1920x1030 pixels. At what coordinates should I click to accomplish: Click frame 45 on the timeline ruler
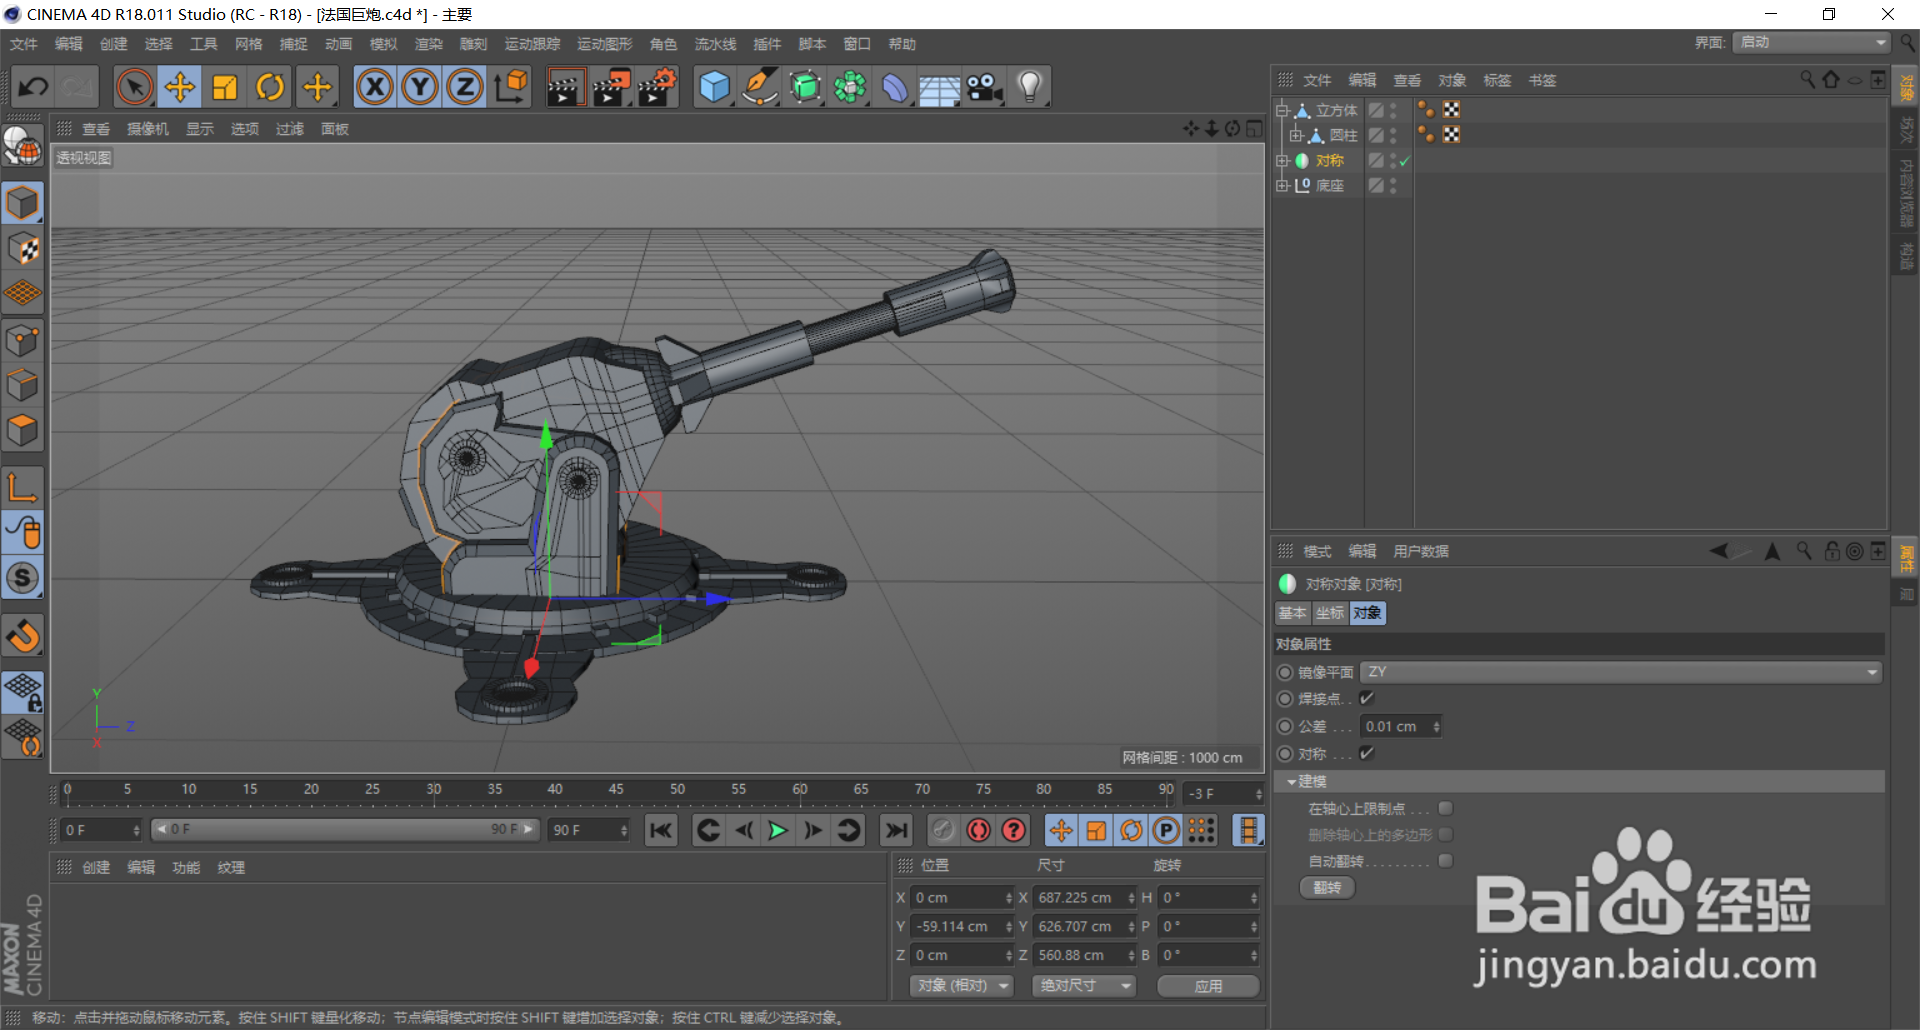tap(617, 795)
